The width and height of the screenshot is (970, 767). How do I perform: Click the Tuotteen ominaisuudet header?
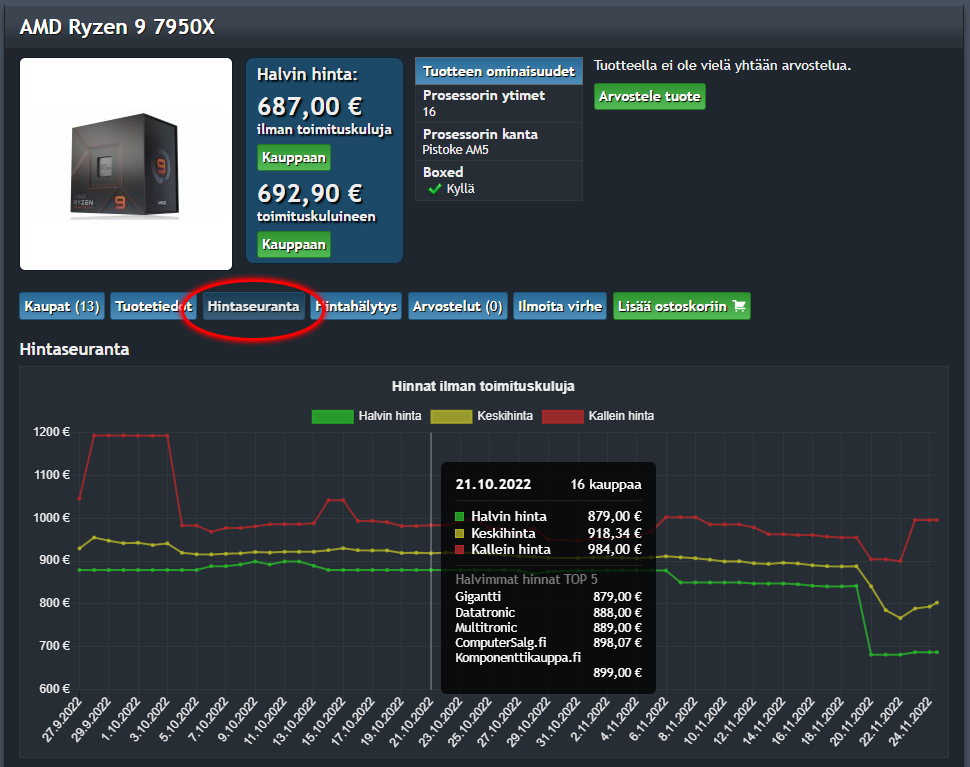(498, 72)
